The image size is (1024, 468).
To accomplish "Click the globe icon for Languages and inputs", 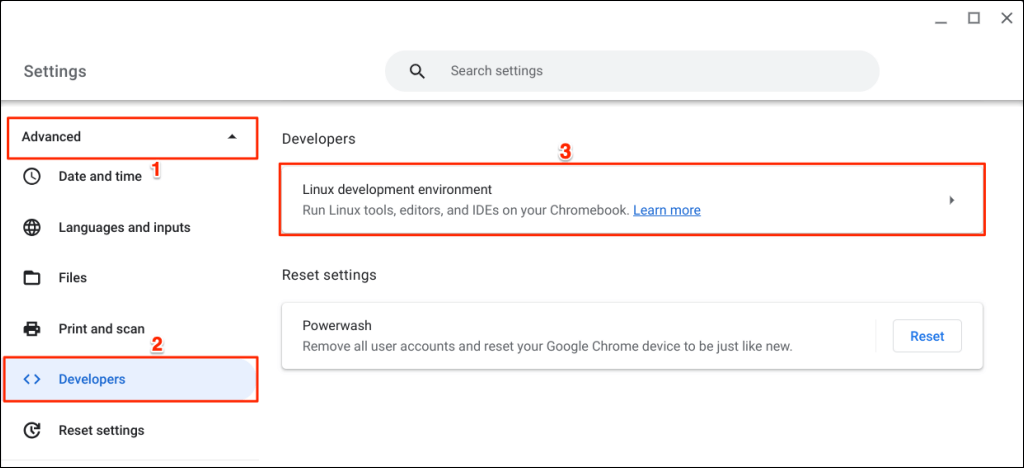I will (32, 227).
